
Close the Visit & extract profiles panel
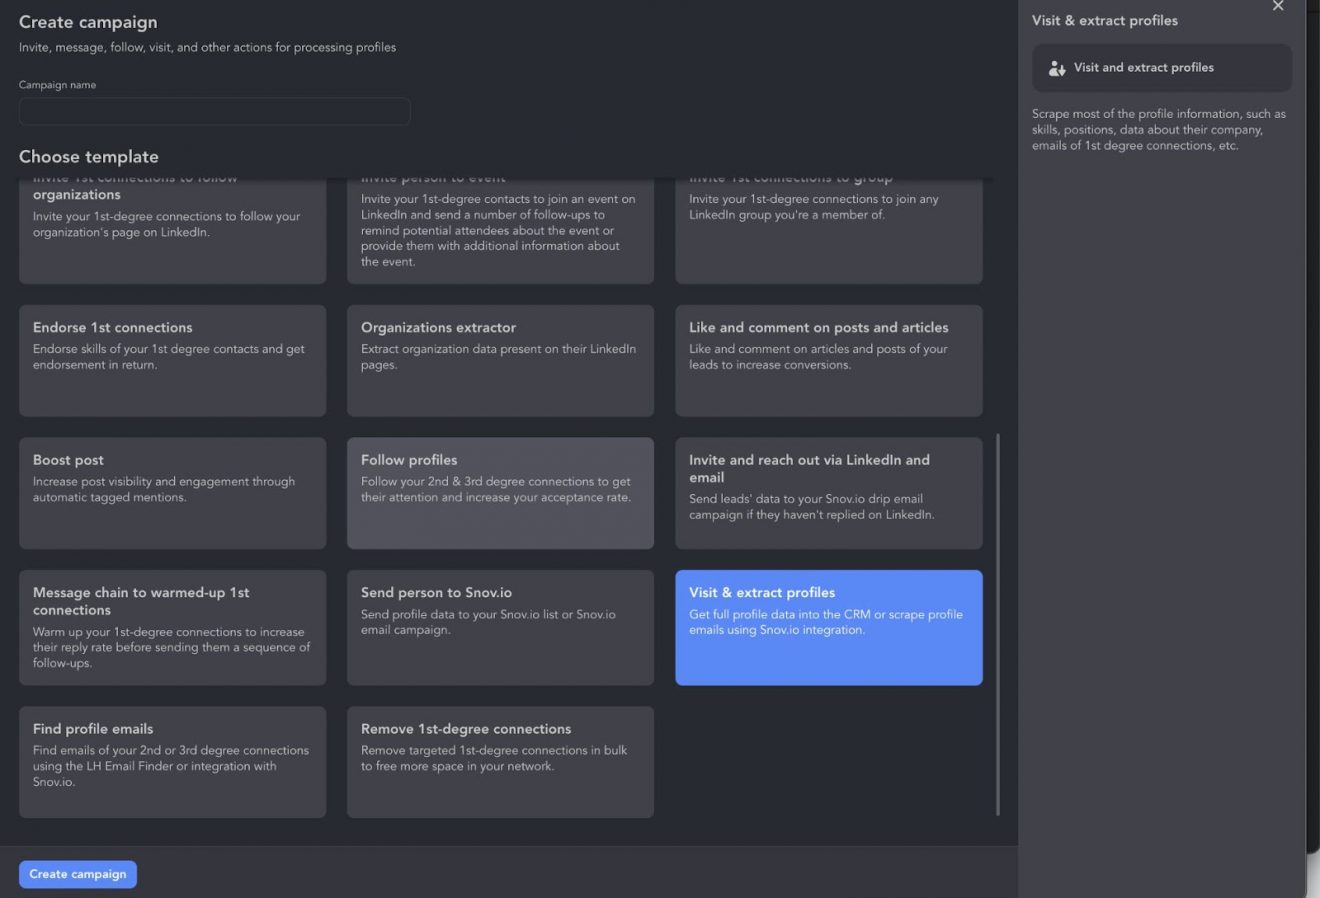tap(1278, 6)
